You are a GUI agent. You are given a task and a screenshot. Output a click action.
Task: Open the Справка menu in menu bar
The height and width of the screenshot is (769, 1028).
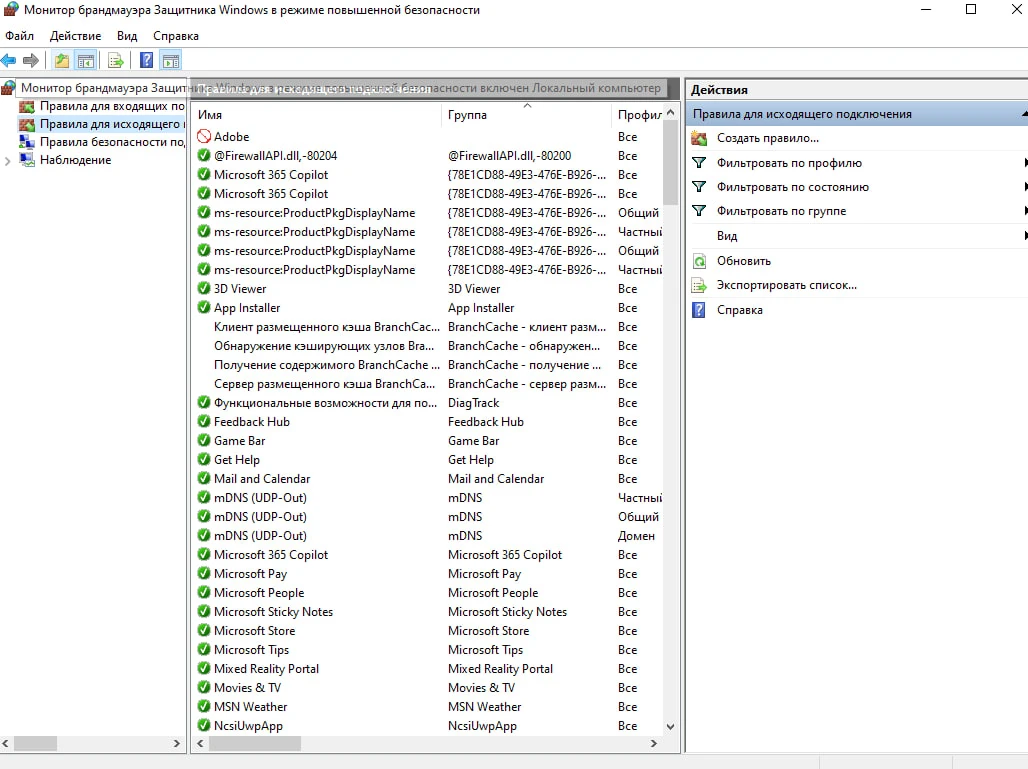pos(176,36)
